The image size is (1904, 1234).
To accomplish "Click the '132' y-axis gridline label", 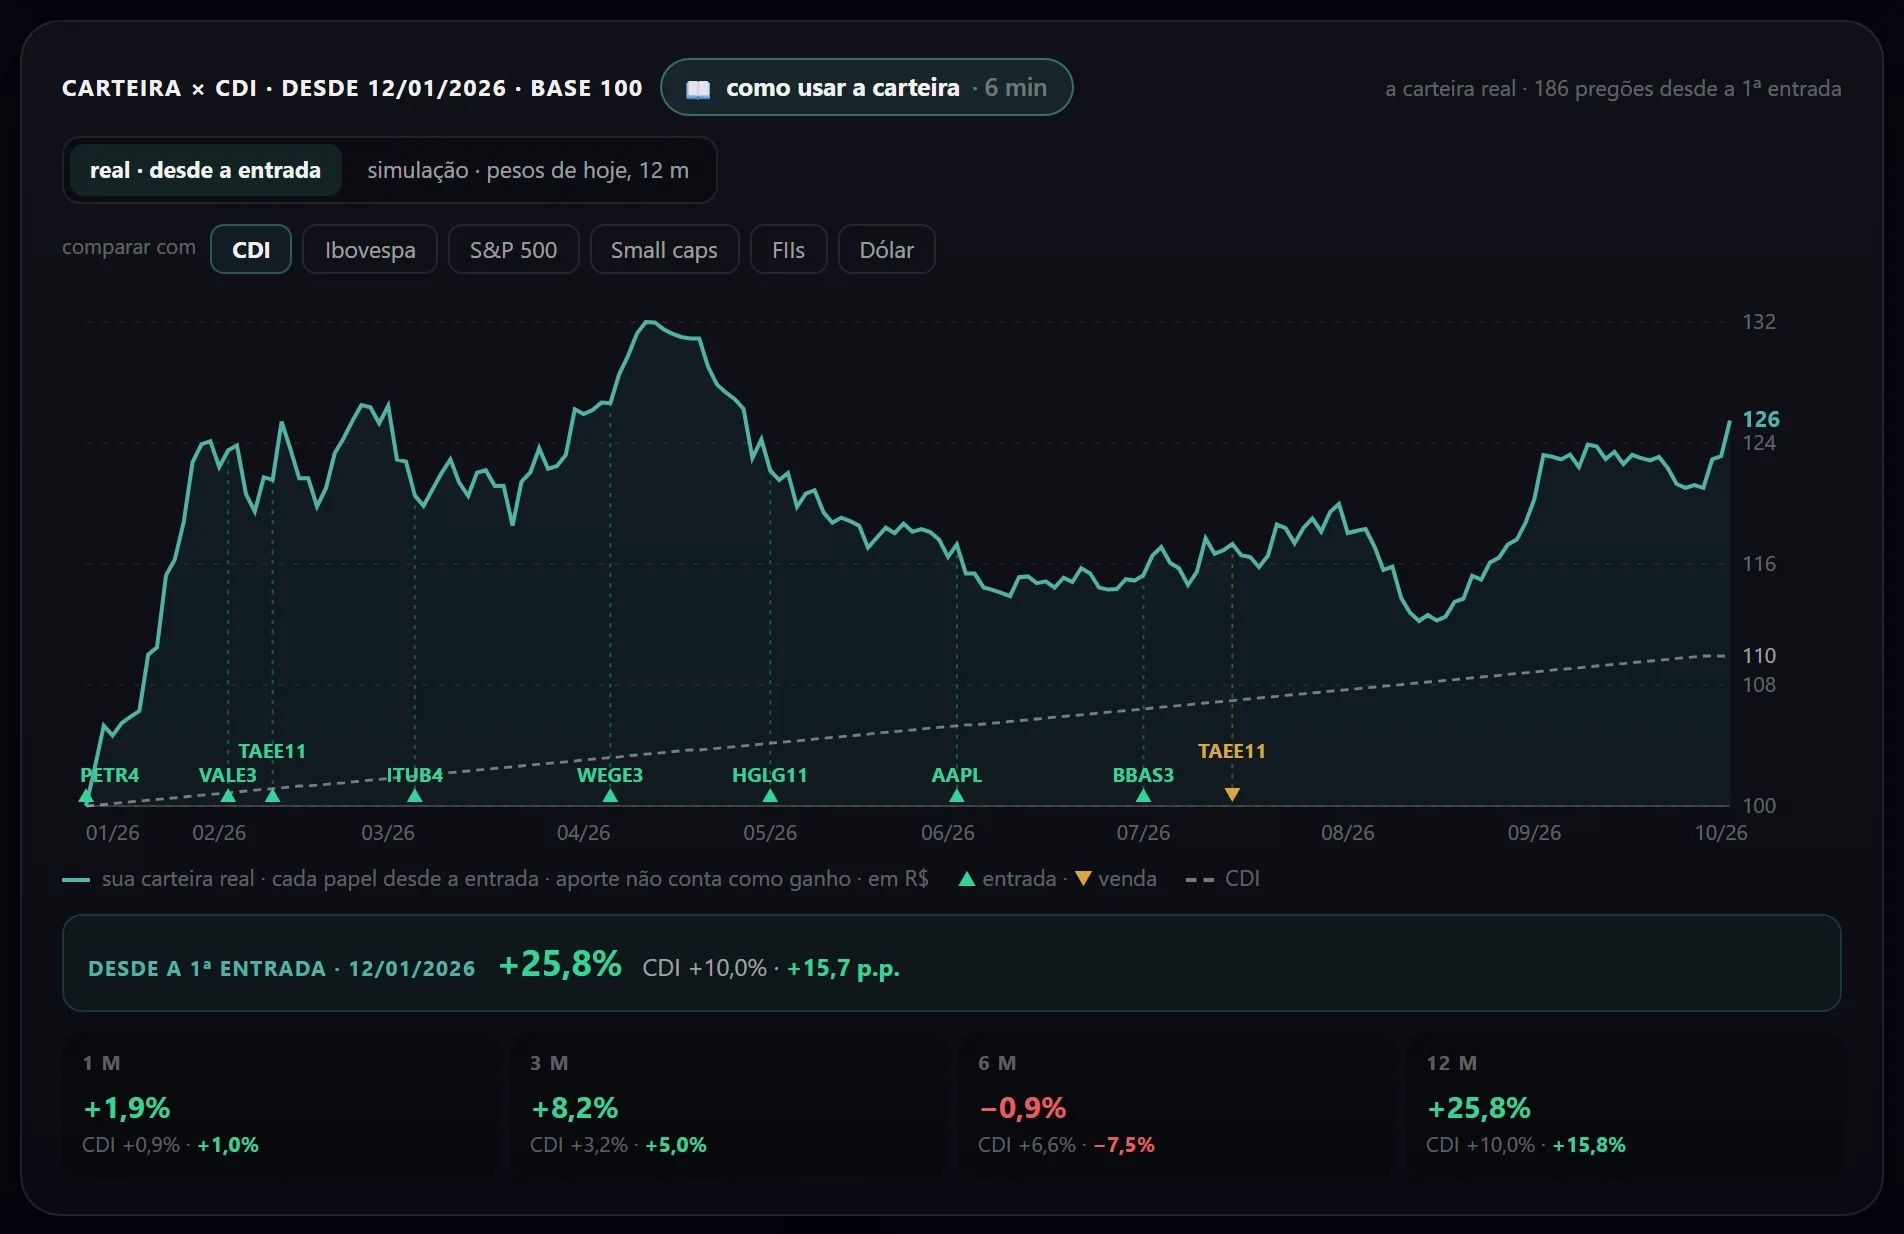I will 1759,322.
